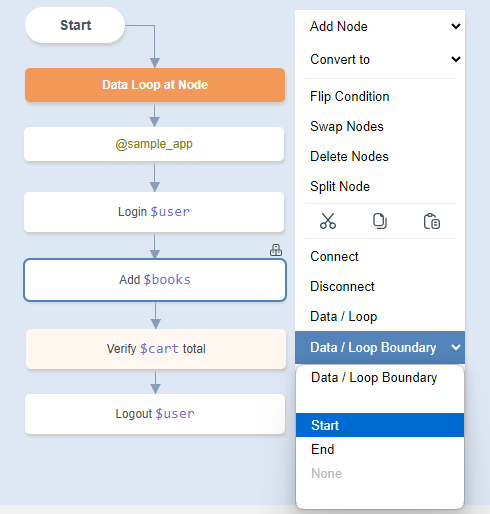The image size is (490, 514).
Task: Expand the Convert to chevron
Action: [x=456, y=59]
